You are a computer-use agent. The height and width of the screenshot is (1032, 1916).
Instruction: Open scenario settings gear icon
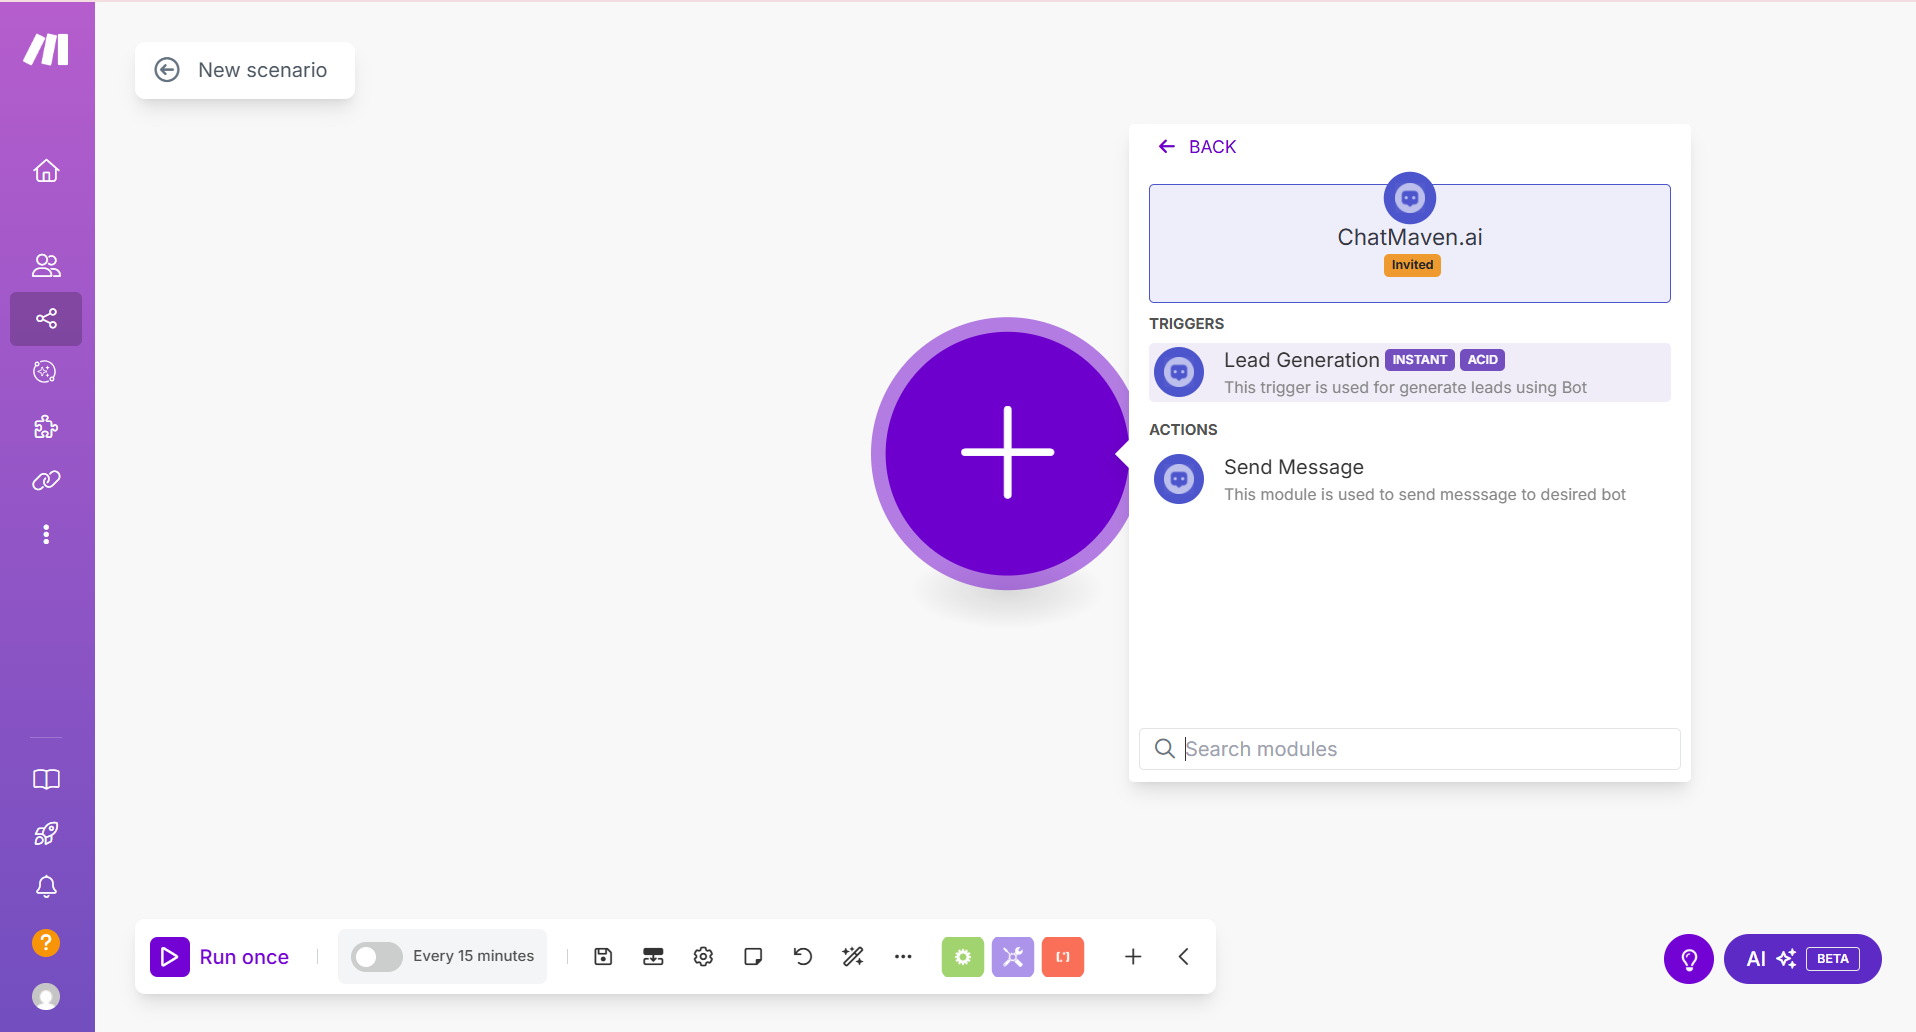(703, 957)
